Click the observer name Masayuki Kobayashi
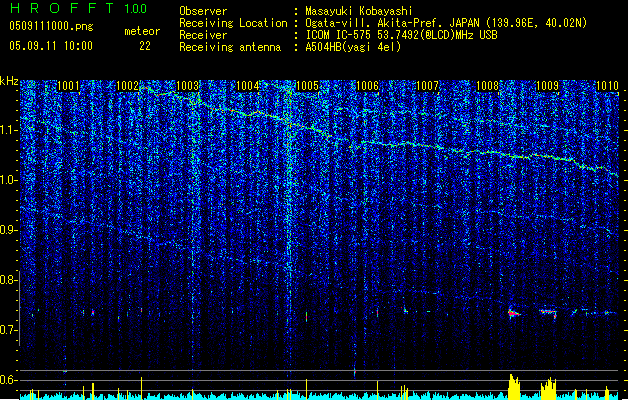 (359, 11)
